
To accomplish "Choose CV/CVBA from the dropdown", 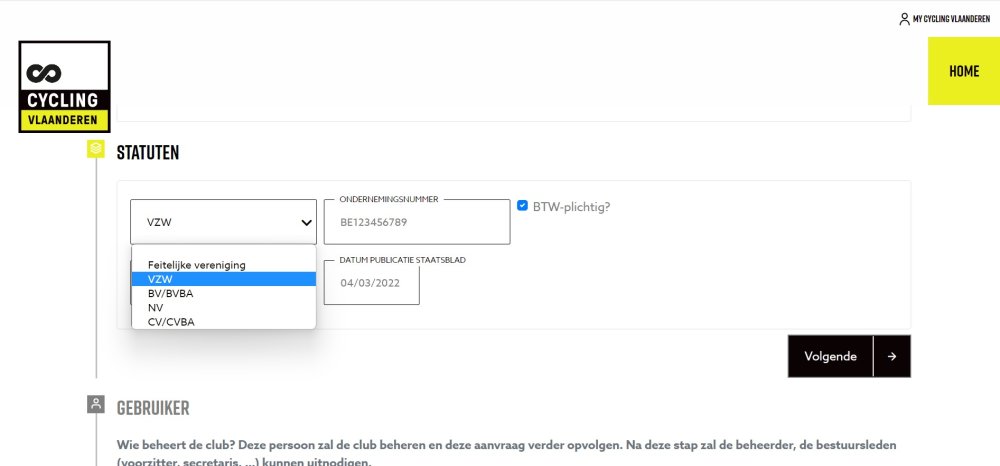I will (x=171, y=321).
